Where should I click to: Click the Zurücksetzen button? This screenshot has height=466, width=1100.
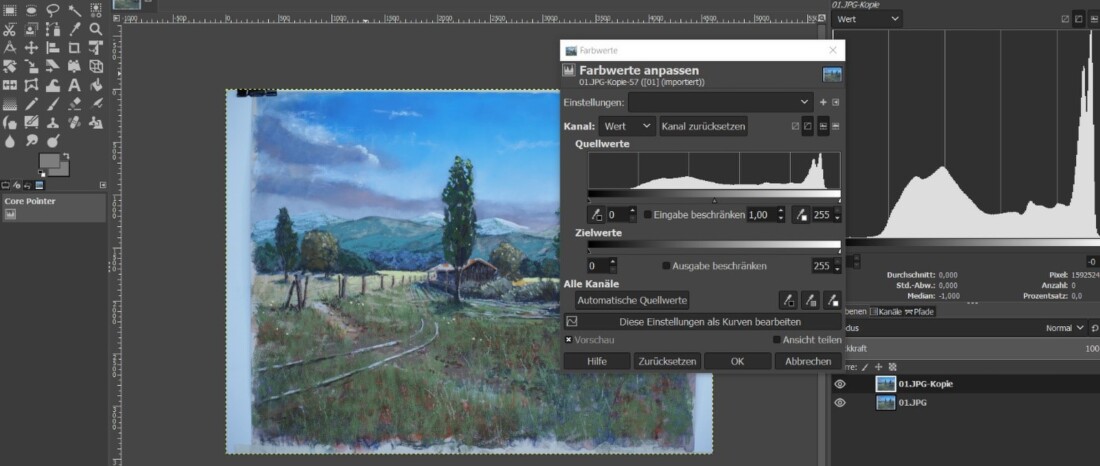(667, 361)
